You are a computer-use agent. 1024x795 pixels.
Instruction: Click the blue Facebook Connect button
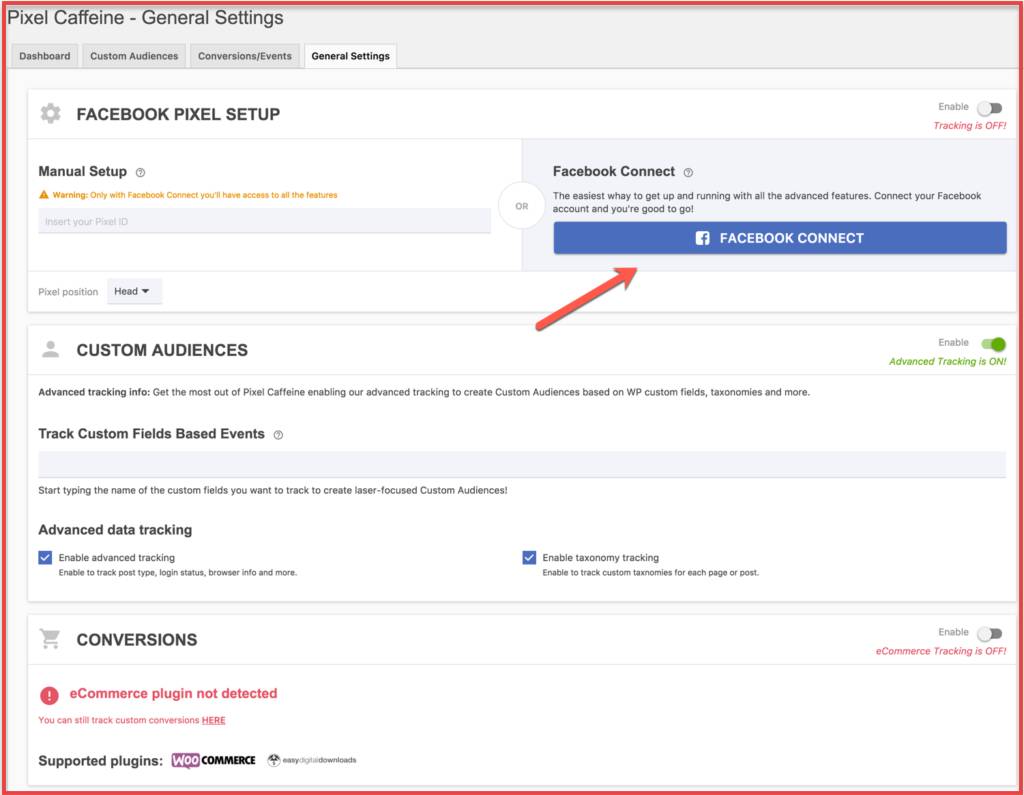pyautogui.click(x=780, y=238)
